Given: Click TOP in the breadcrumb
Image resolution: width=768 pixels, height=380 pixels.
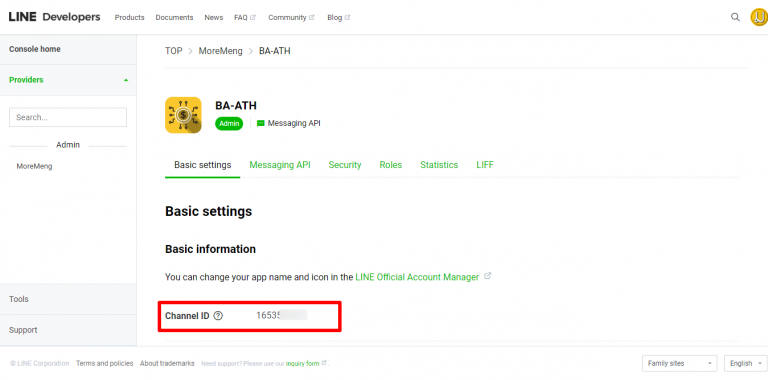Looking at the screenshot, I should click(173, 51).
